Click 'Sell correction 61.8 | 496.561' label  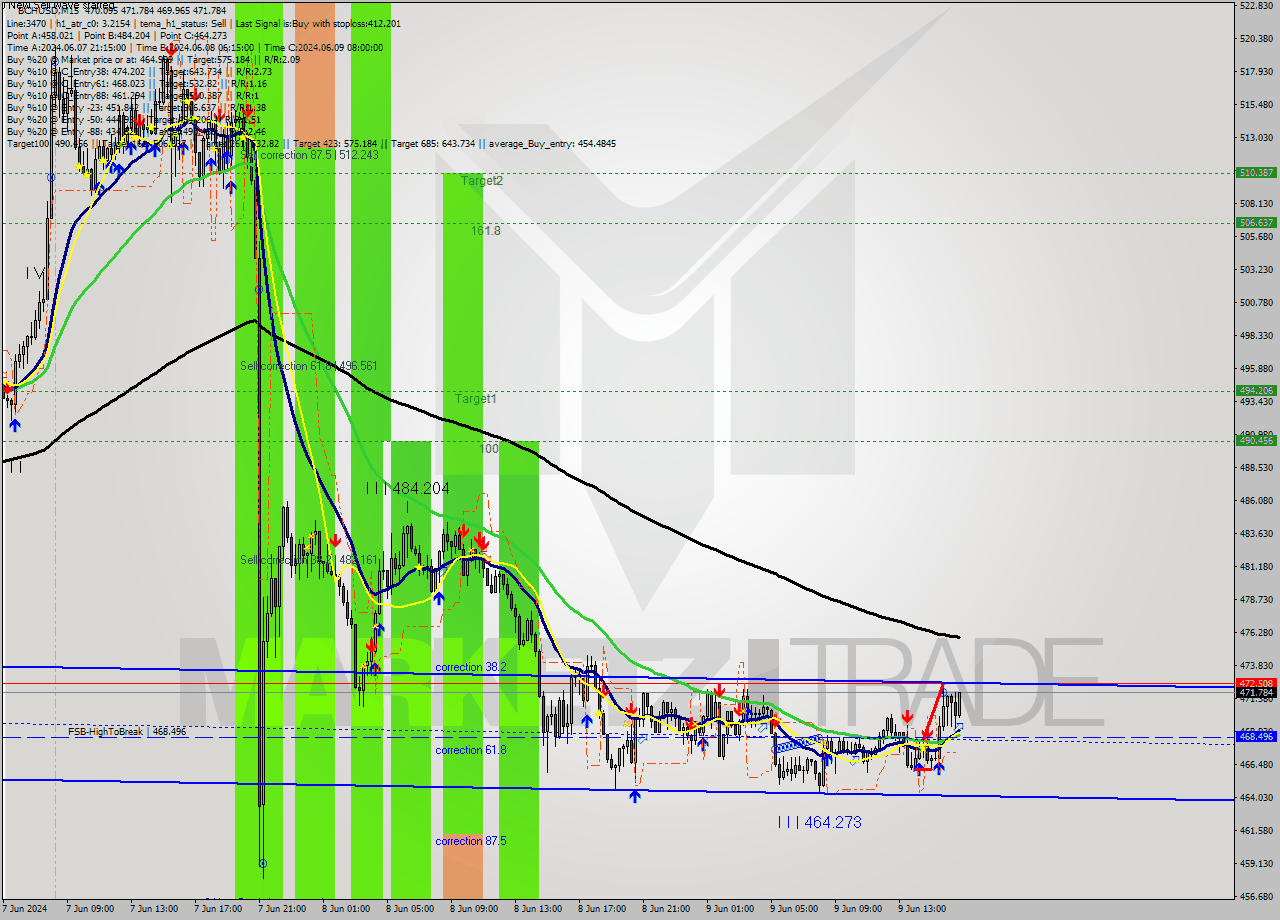[309, 366]
